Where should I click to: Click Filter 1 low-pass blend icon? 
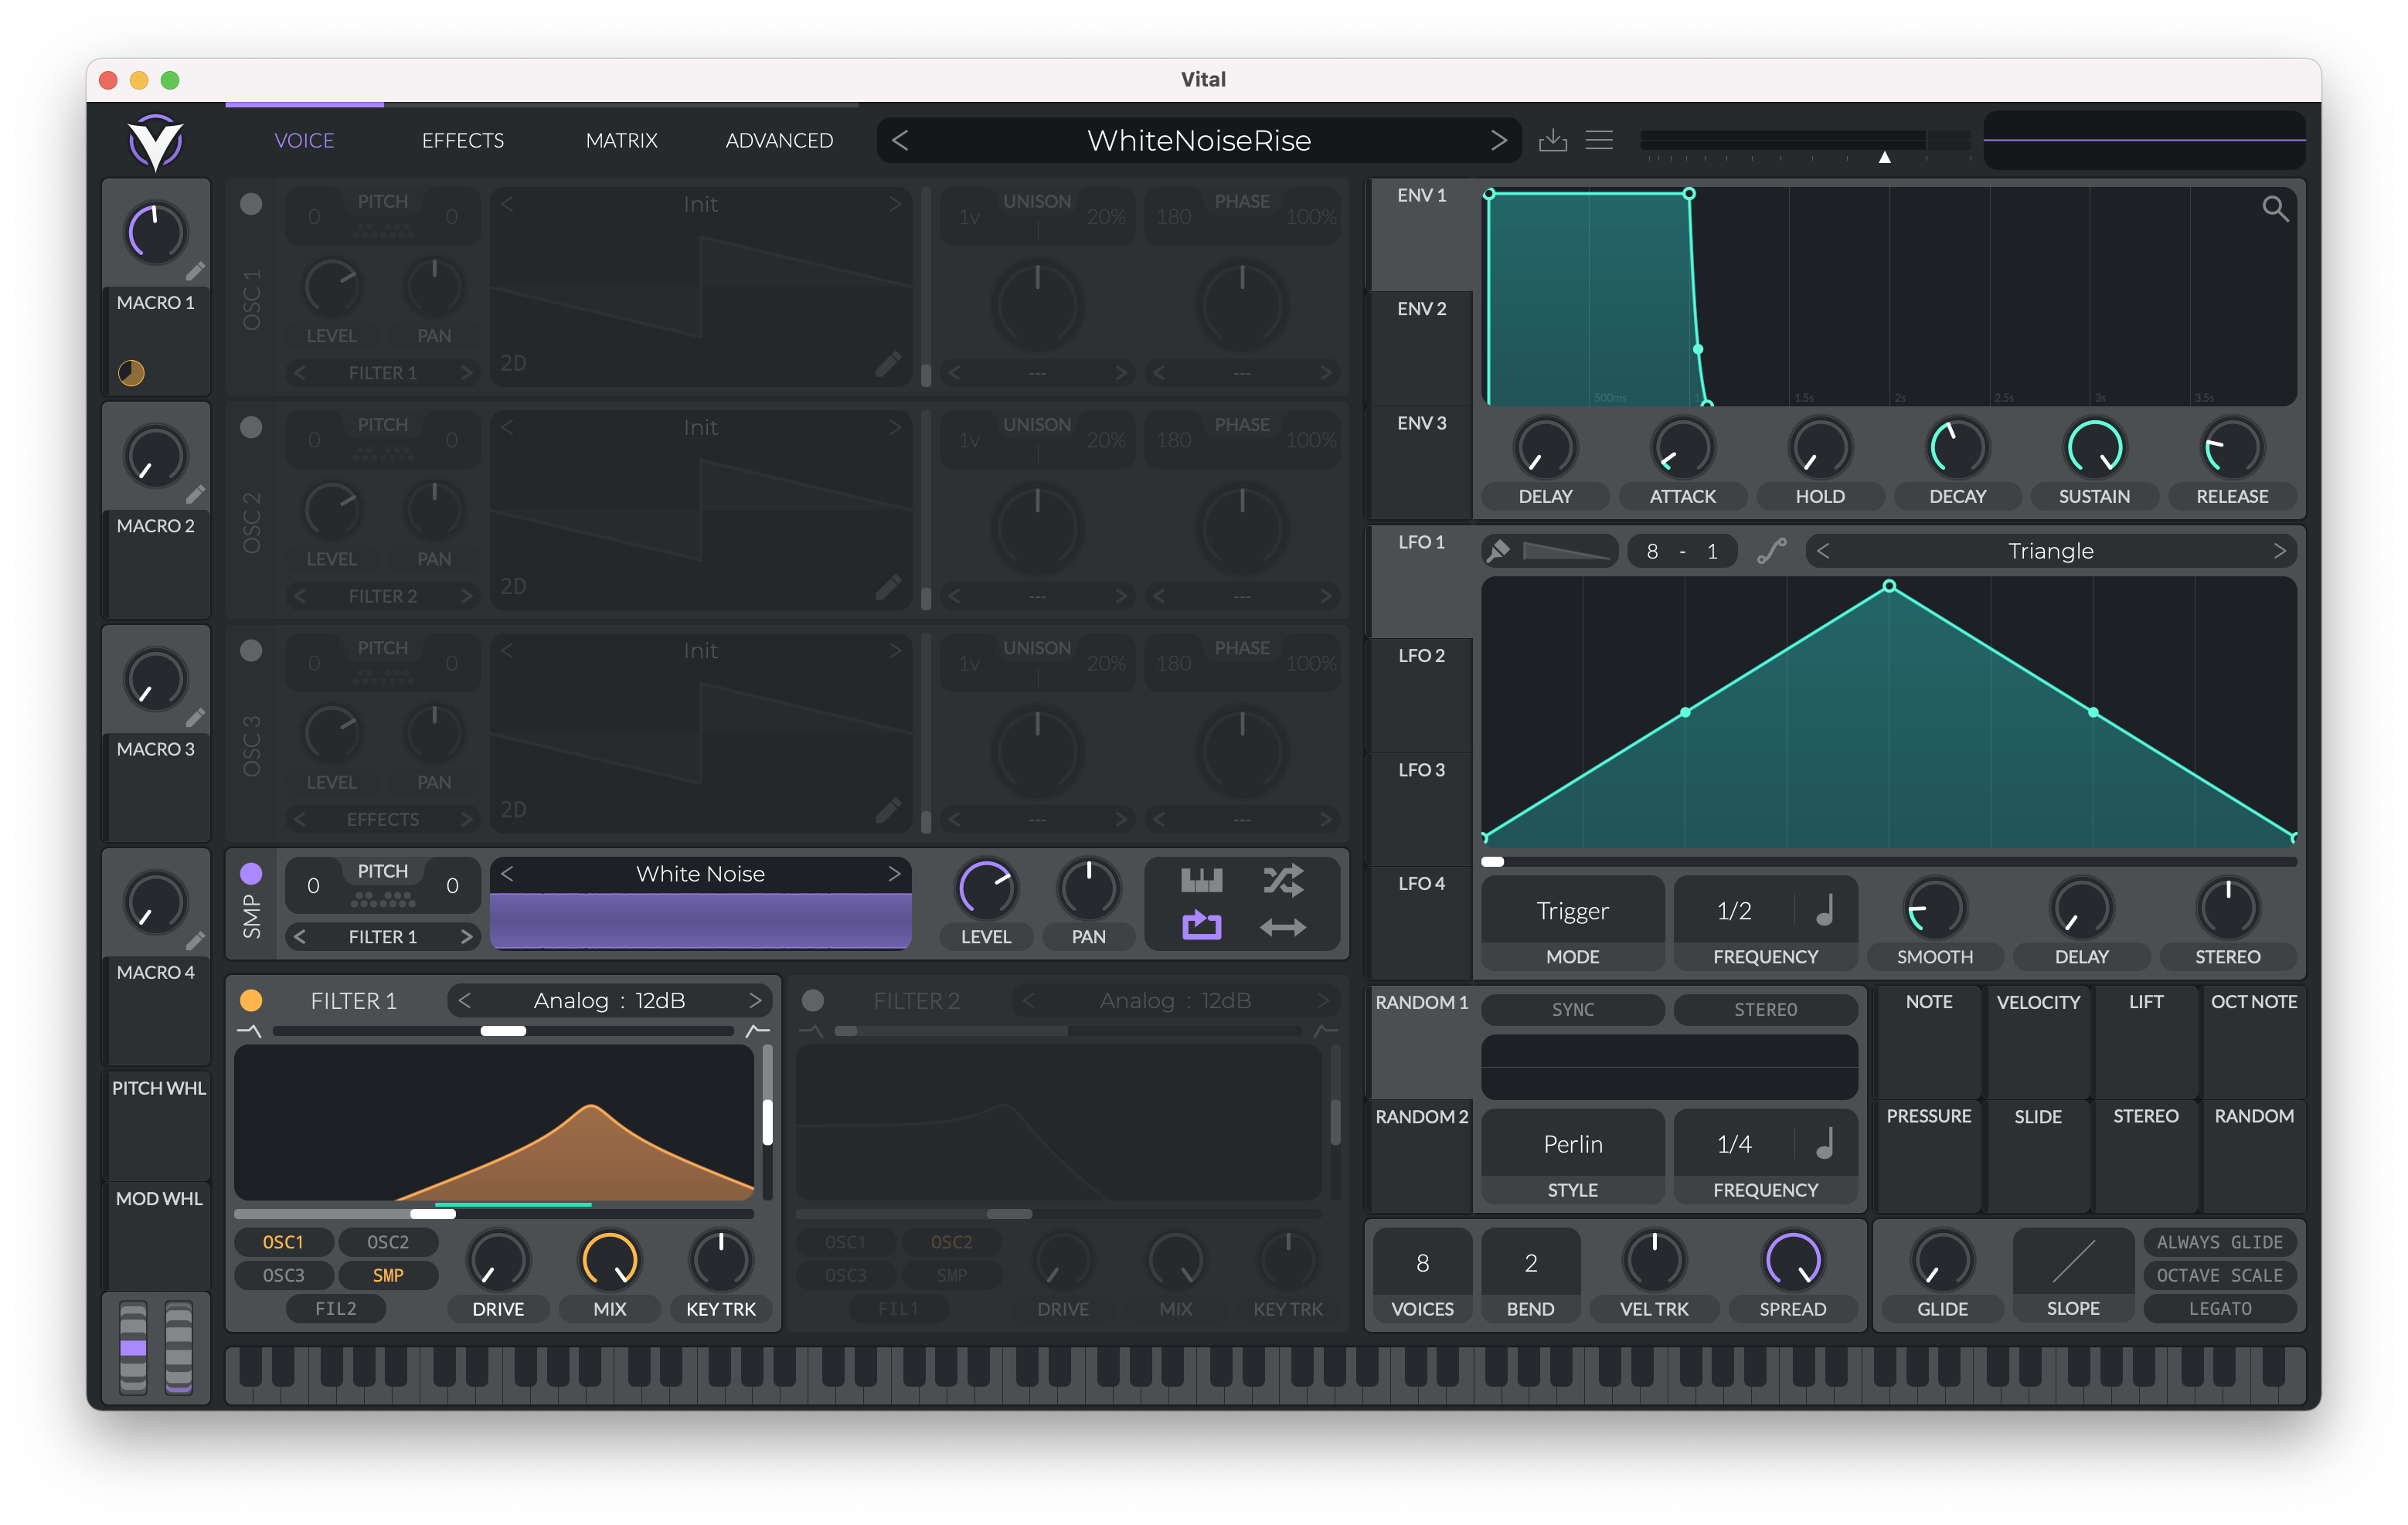pos(249,1031)
